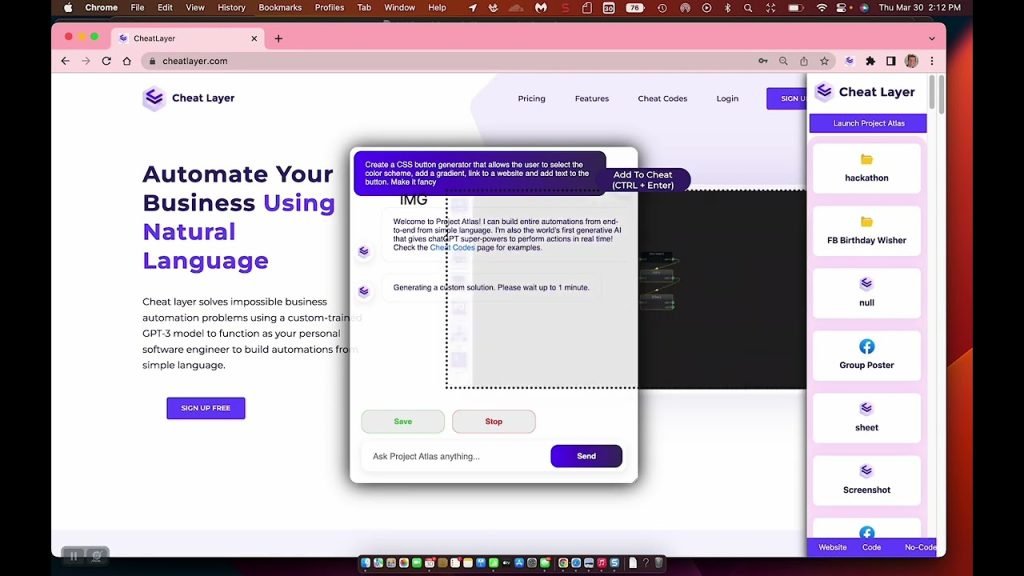The image size is (1024, 576).
Task: Switch to the No-Code tab
Action: (x=920, y=547)
